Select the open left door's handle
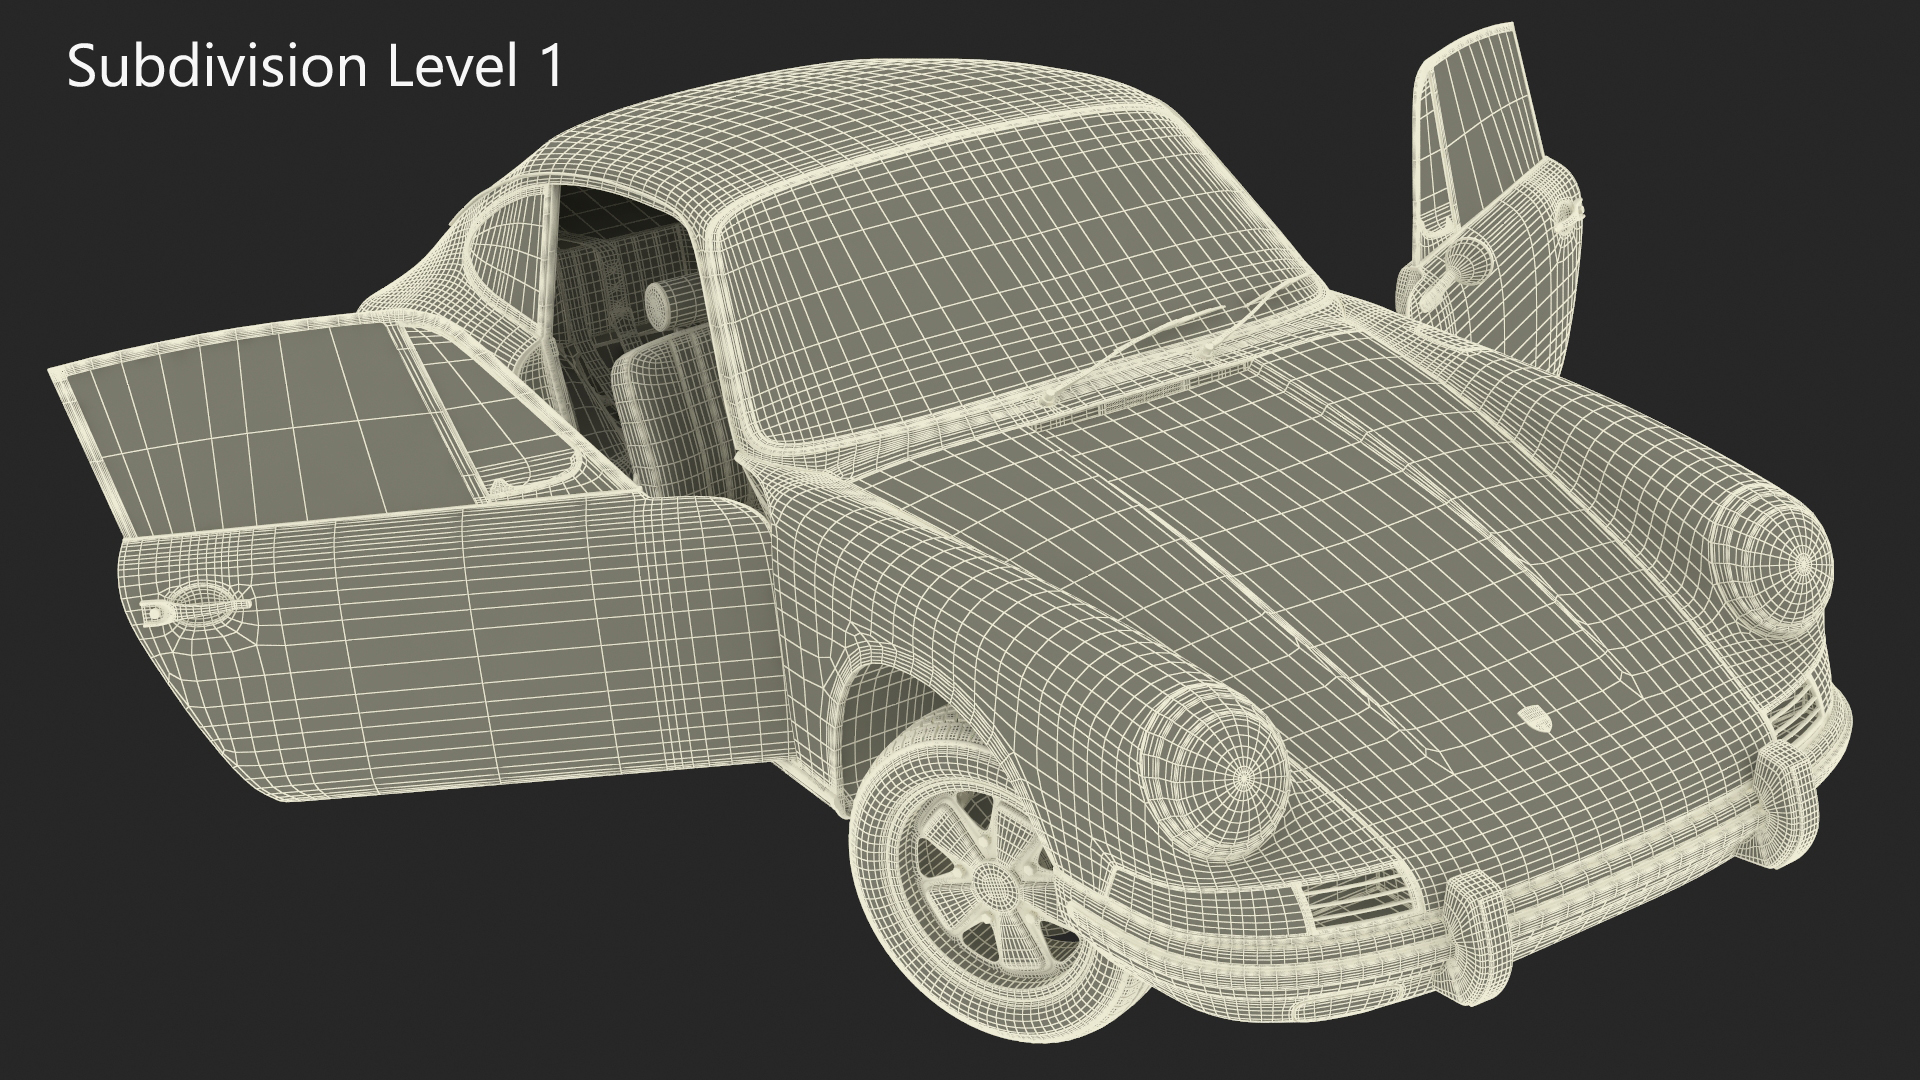The image size is (1920, 1080). (197, 607)
